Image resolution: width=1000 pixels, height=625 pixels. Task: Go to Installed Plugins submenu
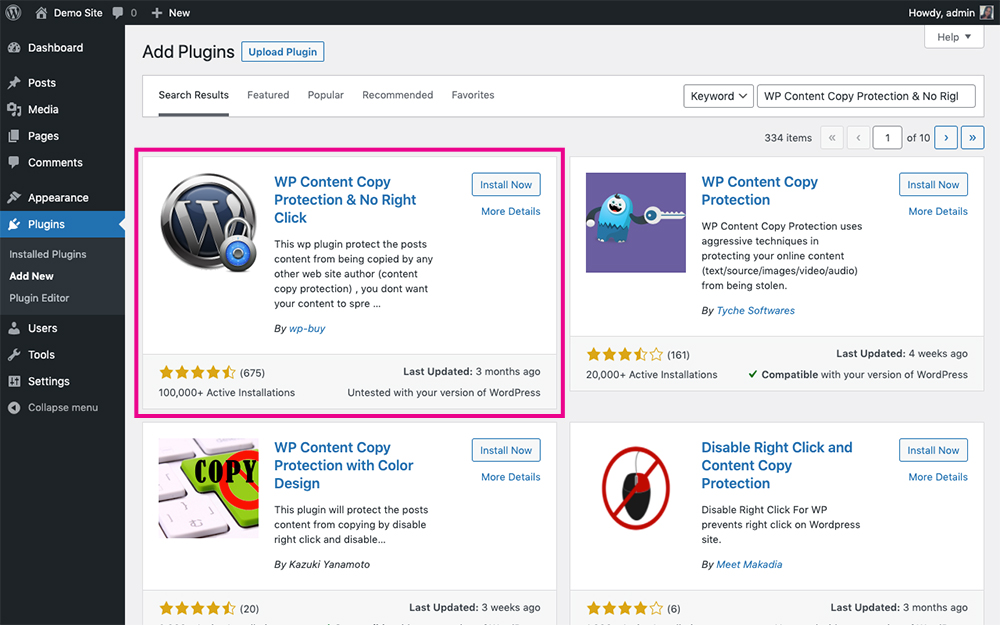pos(48,254)
